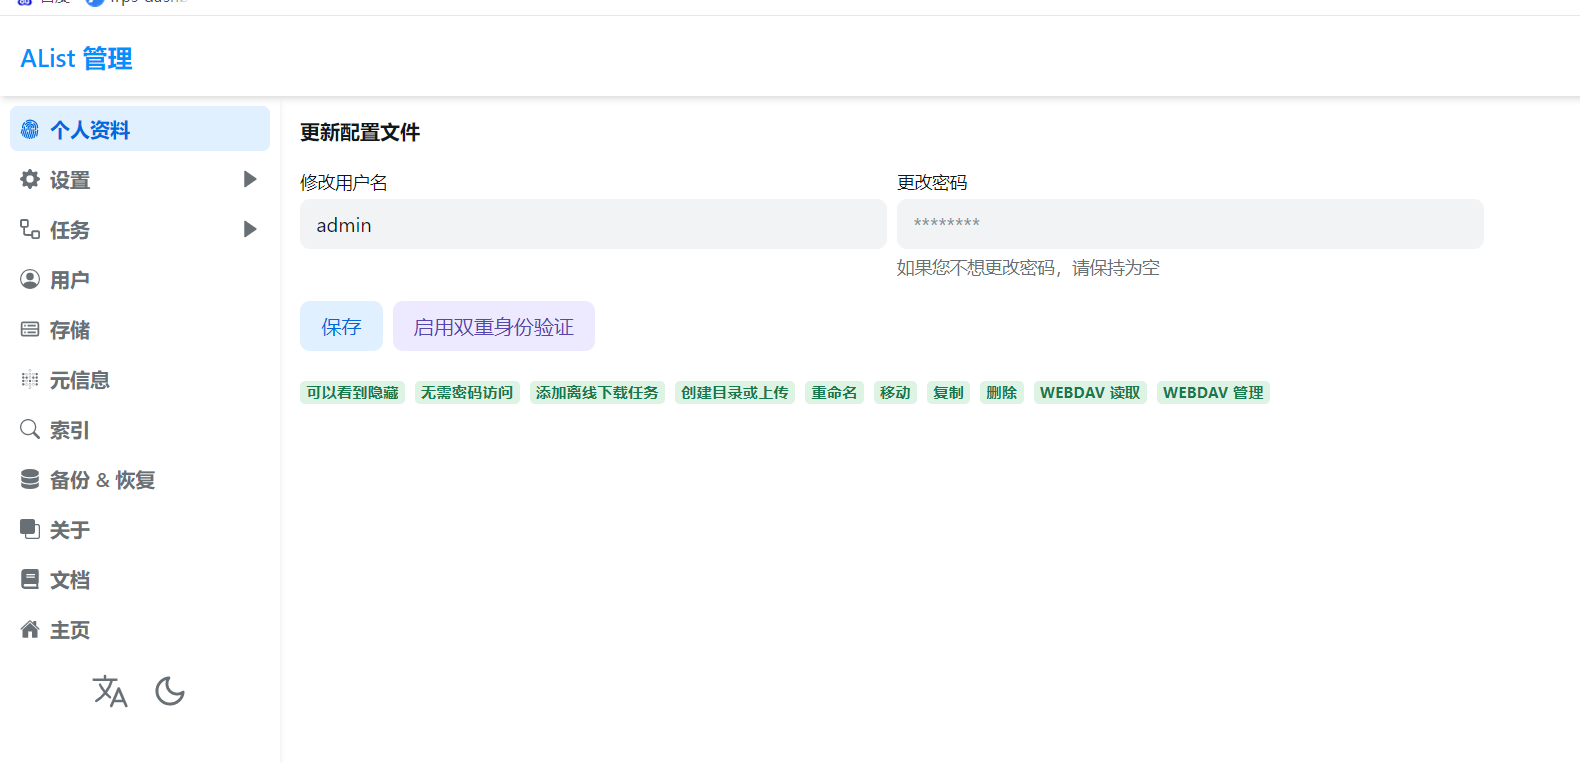Click the 移动 permission tag

click(x=895, y=392)
